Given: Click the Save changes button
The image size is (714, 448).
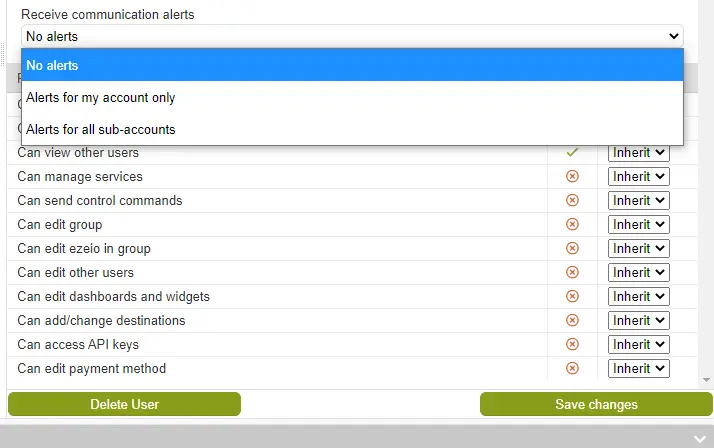Looking at the screenshot, I should (x=596, y=404).
